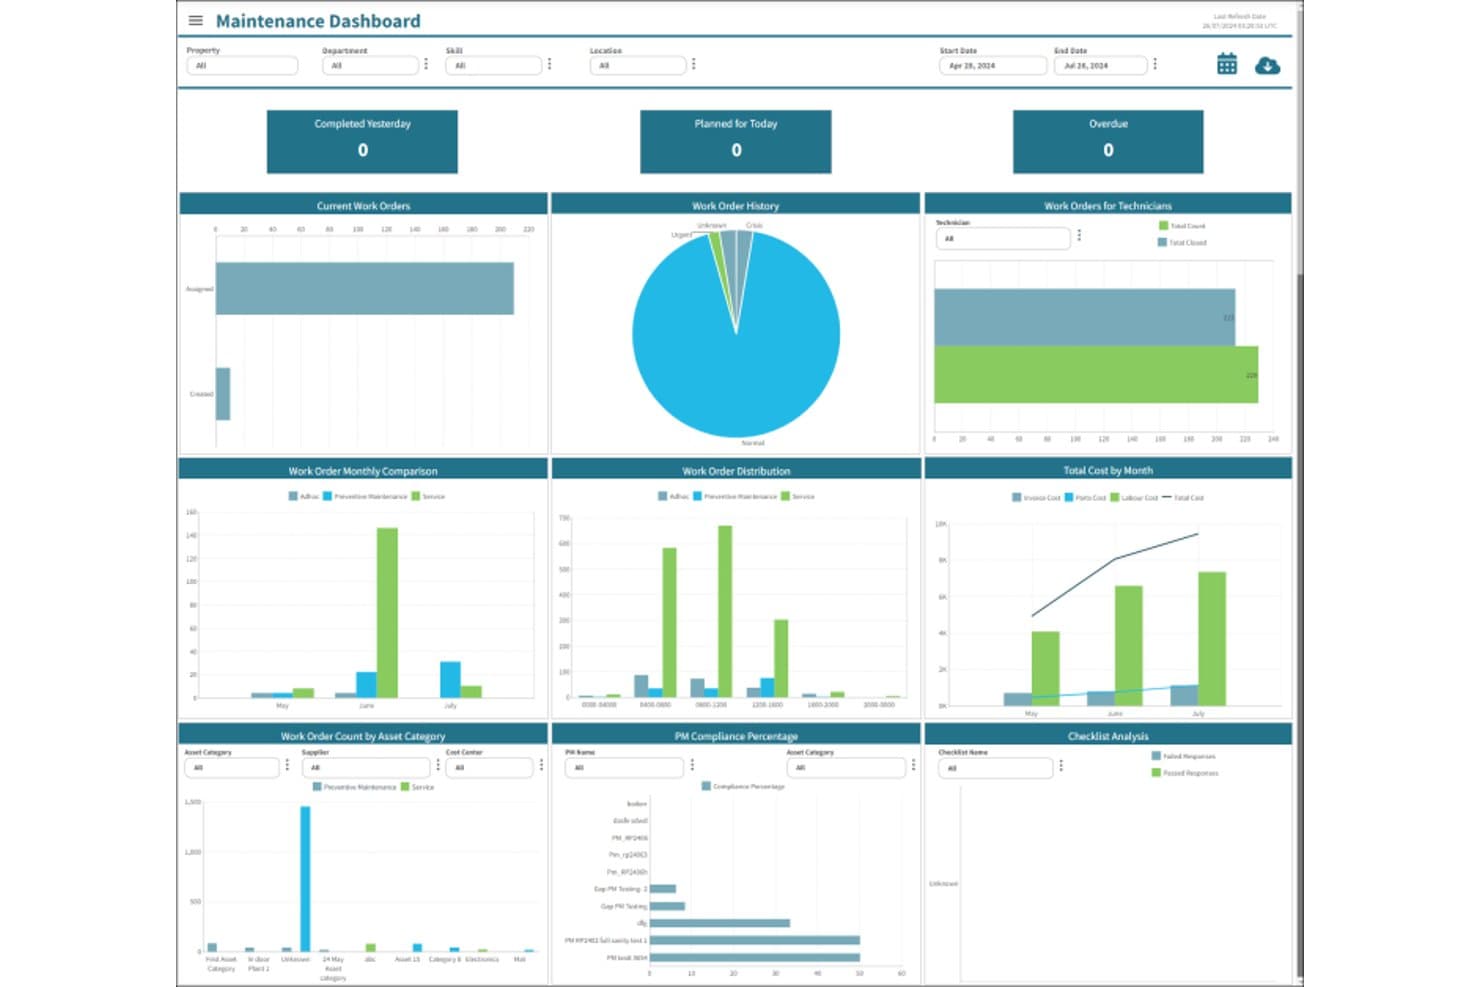The width and height of the screenshot is (1480, 987).
Task: Open the Cost Center three-dot options
Action: [542, 766]
